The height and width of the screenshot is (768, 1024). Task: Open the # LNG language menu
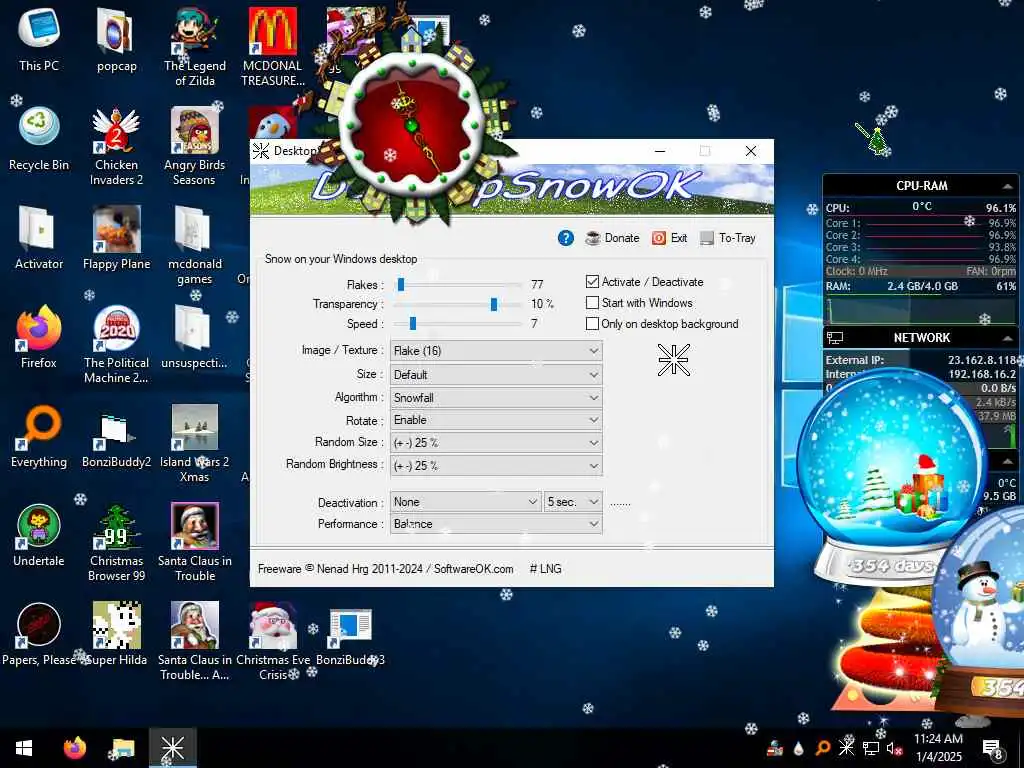[x=545, y=569]
